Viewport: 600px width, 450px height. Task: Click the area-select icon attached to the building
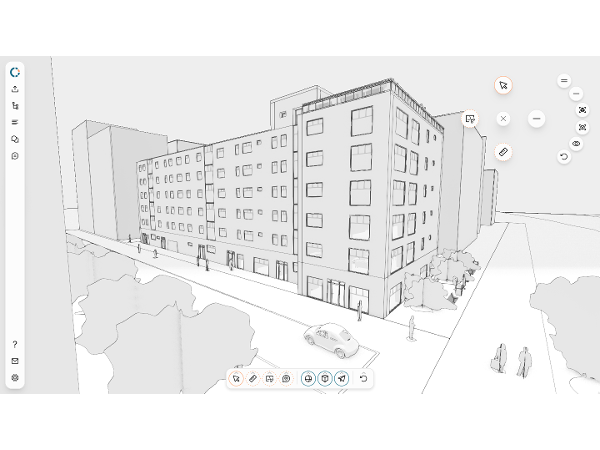tap(470, 119)
